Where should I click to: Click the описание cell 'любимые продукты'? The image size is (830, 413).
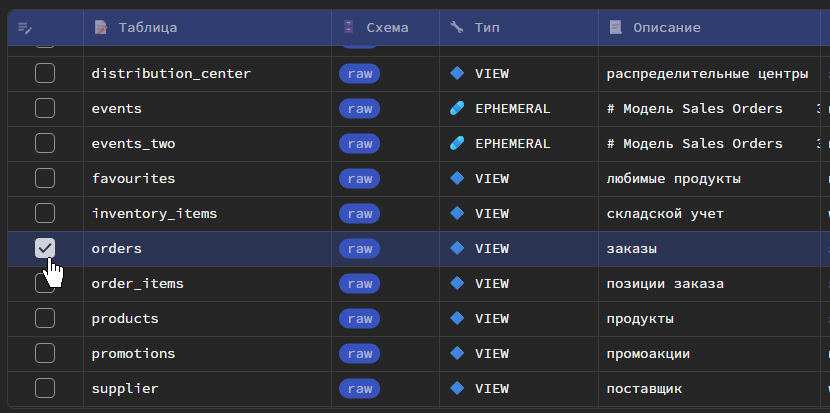point(674,178)
